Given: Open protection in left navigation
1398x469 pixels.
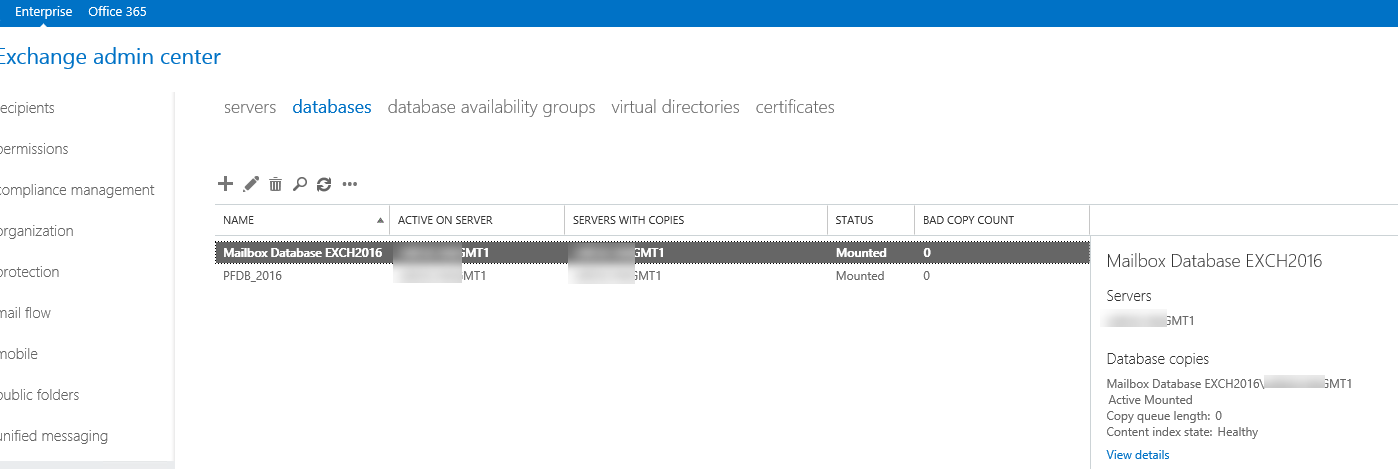Looking at the screenshot, I should click(x=30, y=272).
